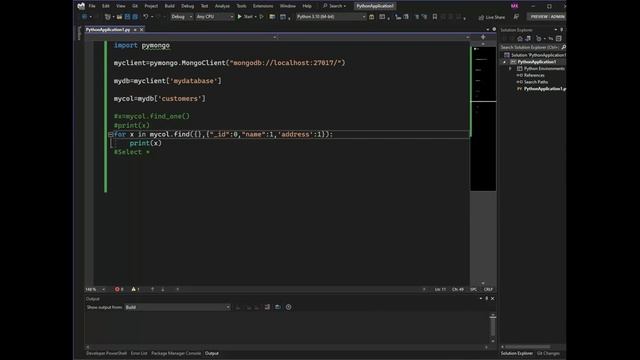Select the Search Paths tree item

click(x=536, y=82)
